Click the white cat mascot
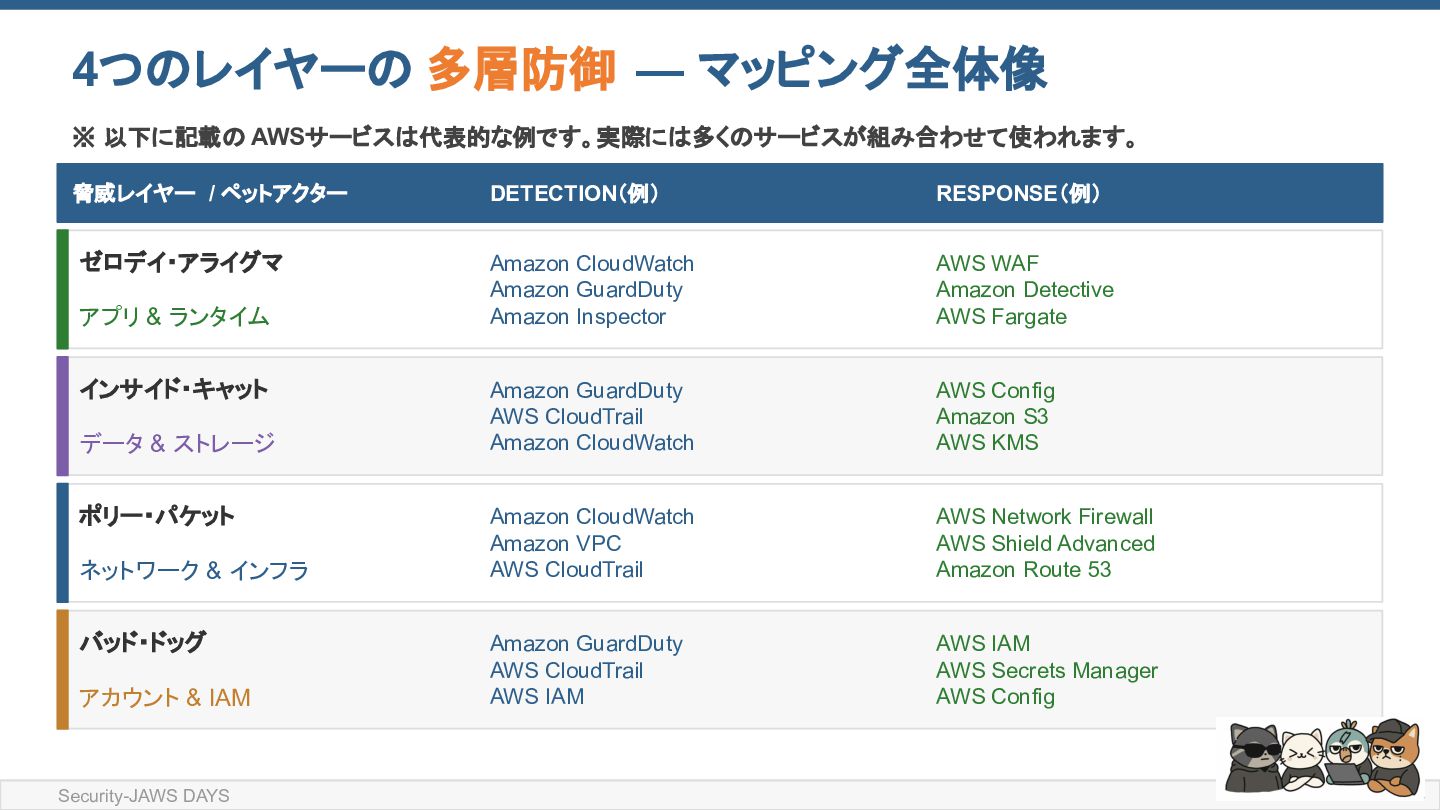The height and width of the screenshot is (810, 1440). tap(1301, 760)
